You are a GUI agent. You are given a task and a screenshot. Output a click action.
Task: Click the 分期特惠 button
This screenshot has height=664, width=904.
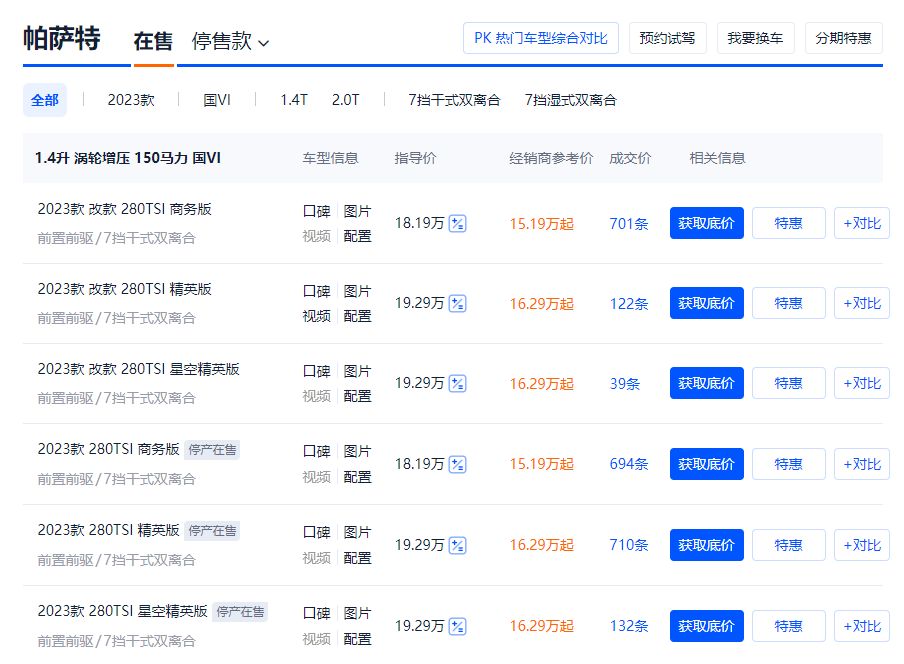(x=843, y=37)
